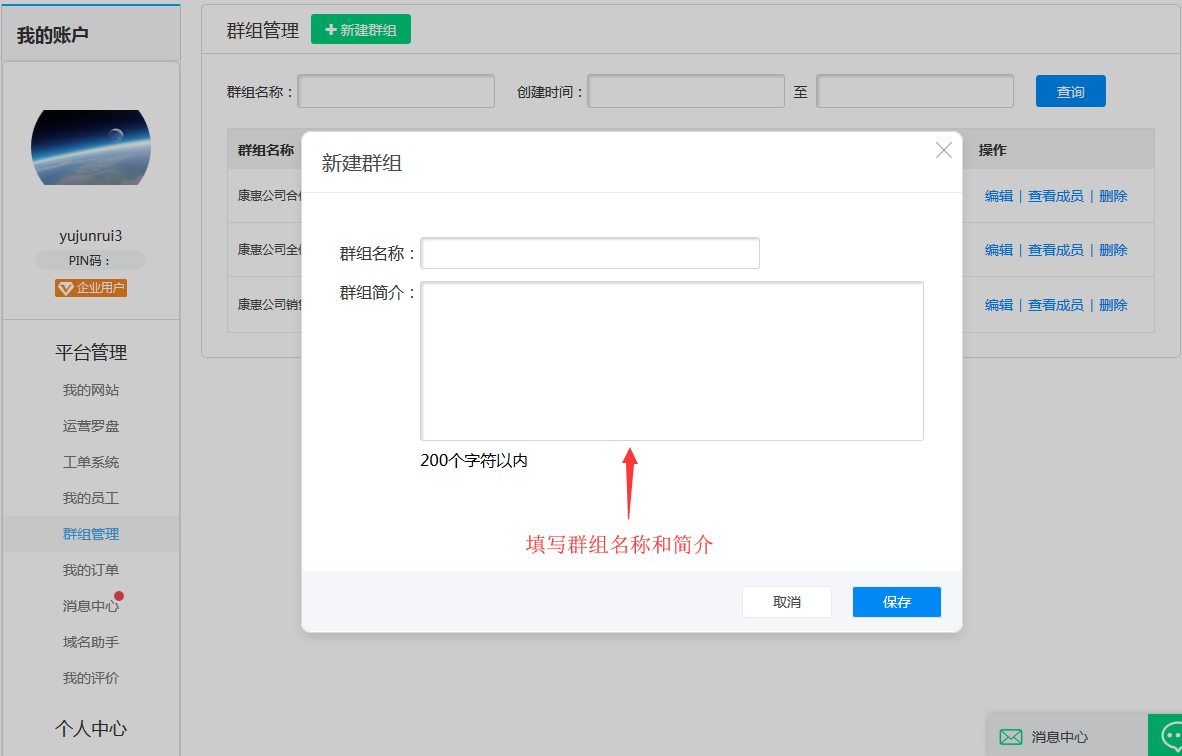1182x756 pixels.
Task: Open 运营罗盘 from the sidebar
Action: point(90,425)
